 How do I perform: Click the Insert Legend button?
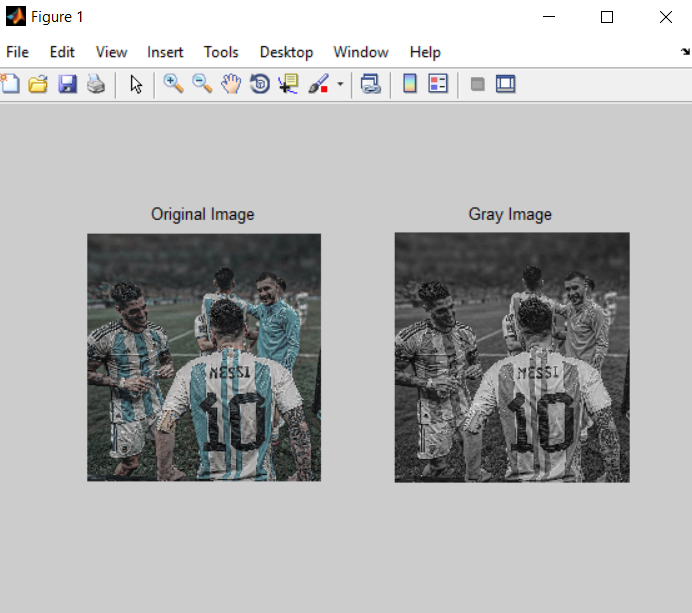(438, 85)
